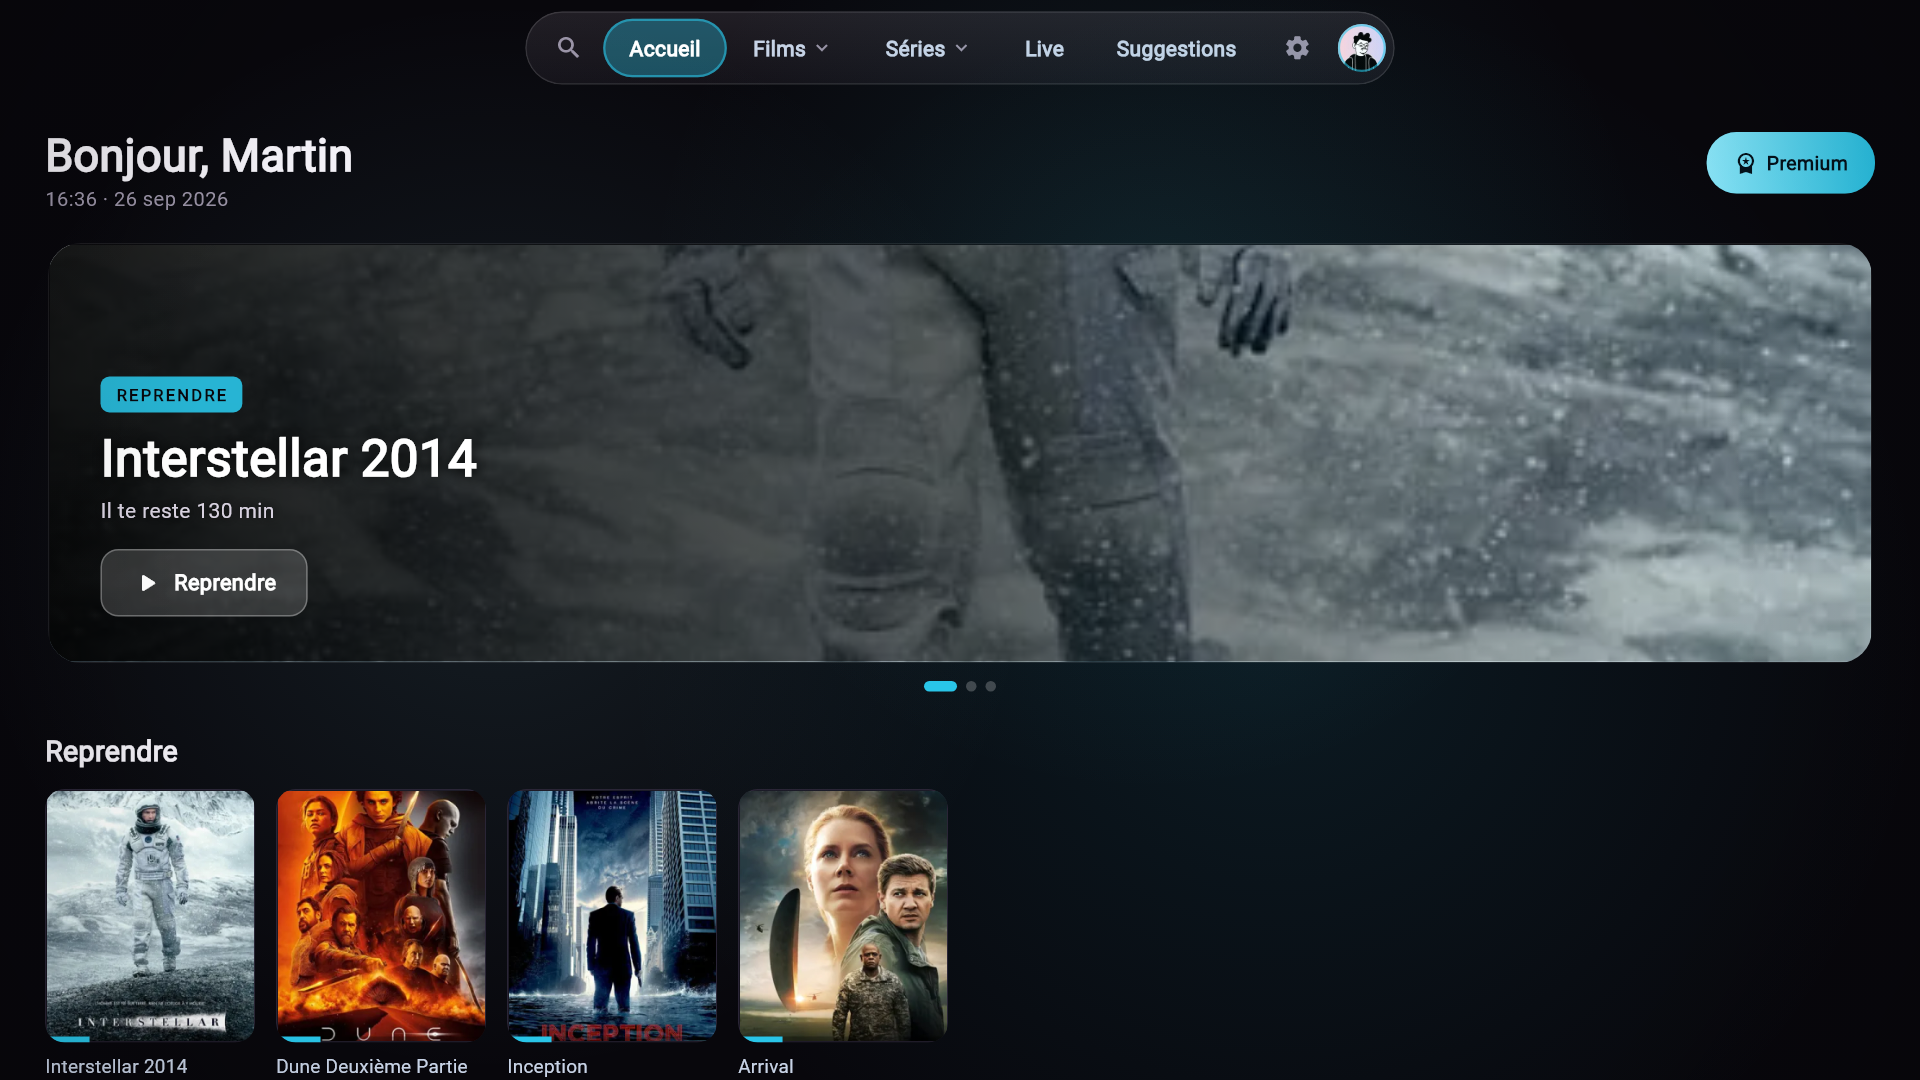Expand the Films dropdown menu
The width and height of the screenshot is (1920, 1080).
790,48
